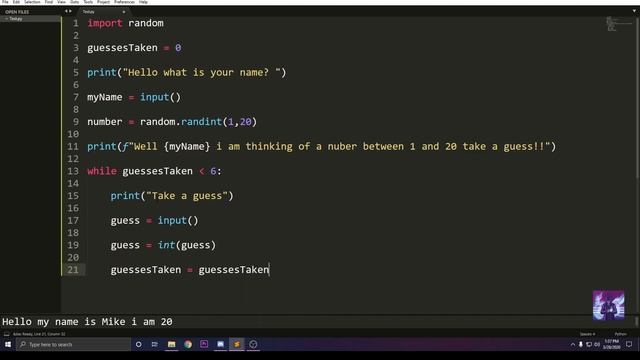
Task: Toggle the sidebar panel switcher icon
Action: click(x=6, y=334)
